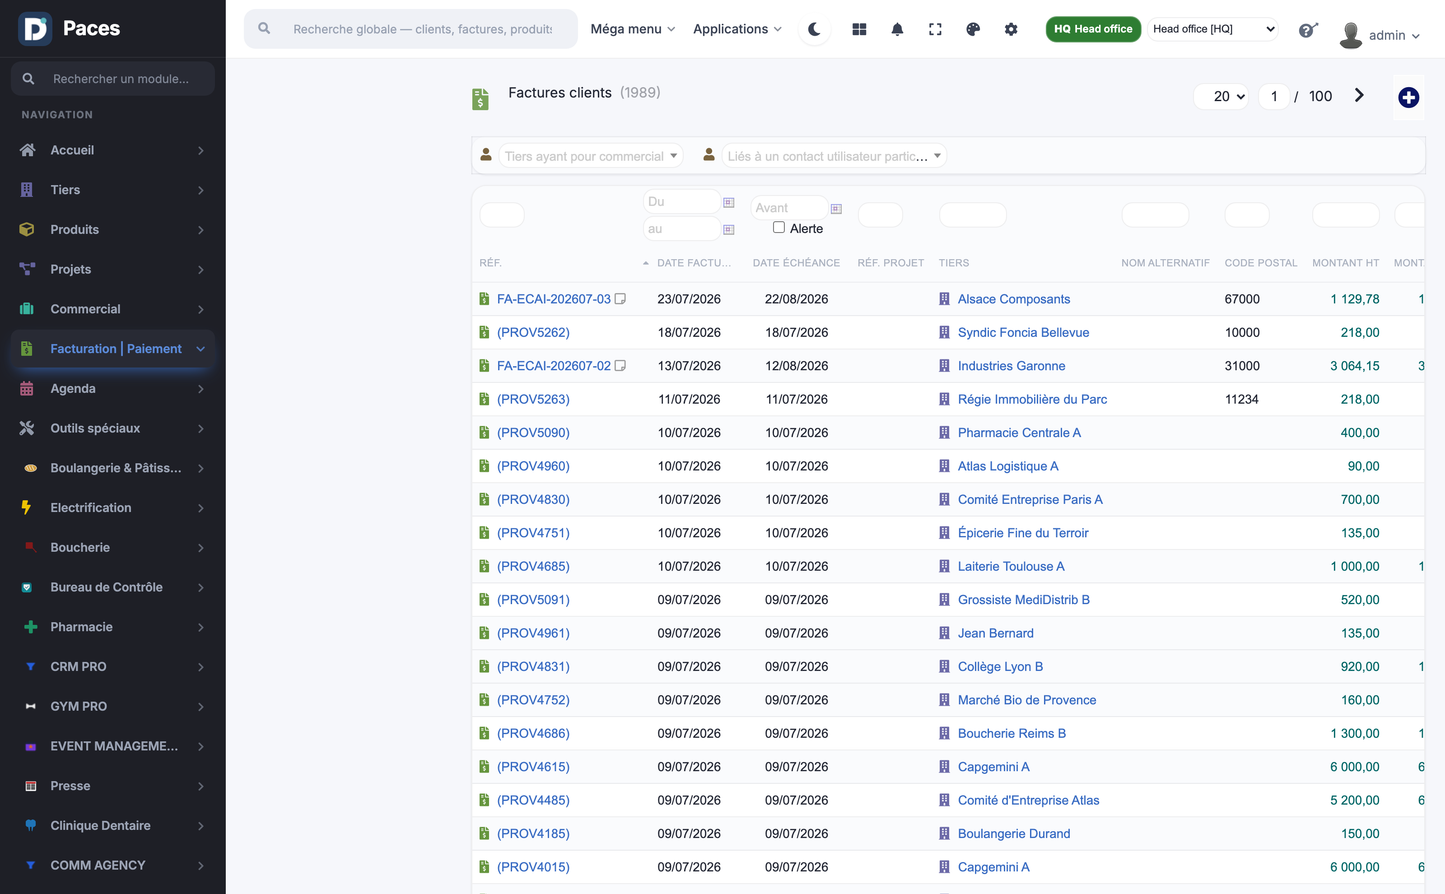The width and height of the screenshot is (1445, 894).
Task: Open the admin user menu
Action: coord(1380,35)
